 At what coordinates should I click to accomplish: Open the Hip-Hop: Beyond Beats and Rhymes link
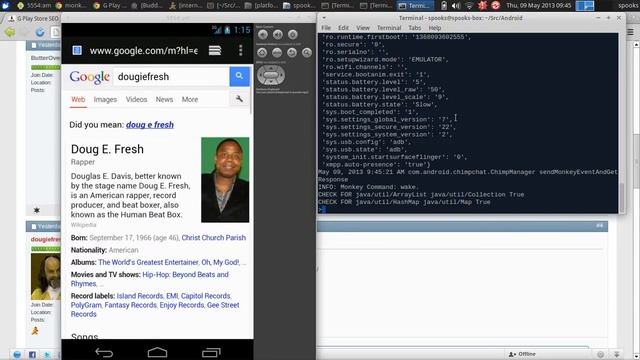(x=149, y=279)
